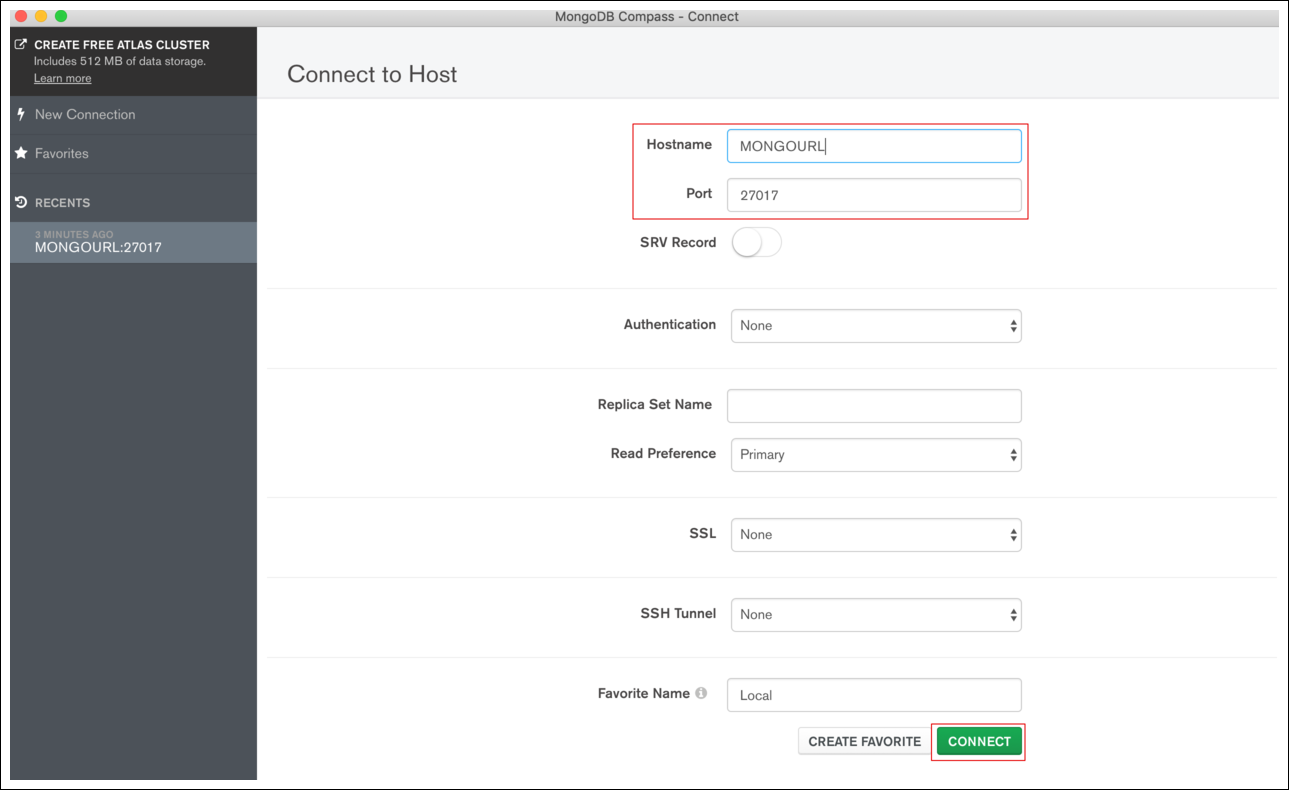The height and width of the screenshot is (790, 1289).
Task: Click the Connect to Host heading
Action: pyautogui.click(x=372, y=74)
